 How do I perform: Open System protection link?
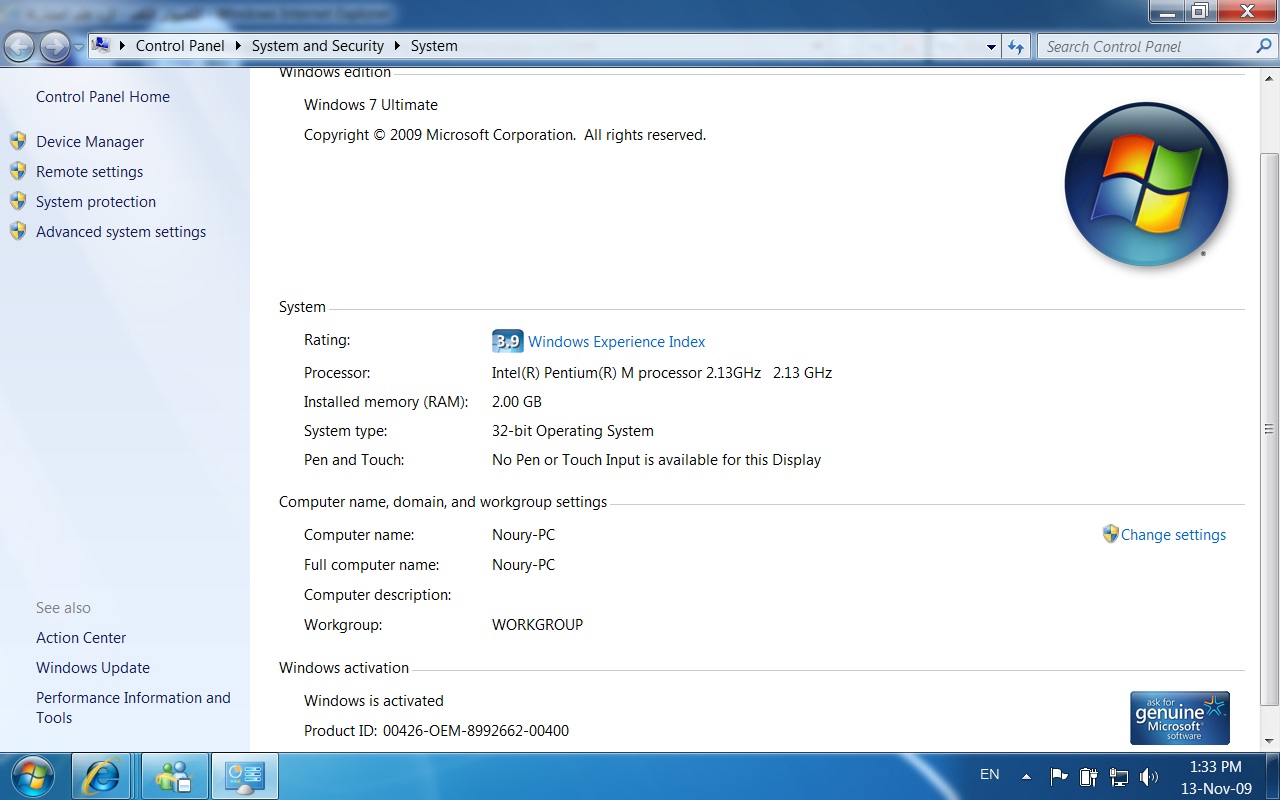coord(96,202)
